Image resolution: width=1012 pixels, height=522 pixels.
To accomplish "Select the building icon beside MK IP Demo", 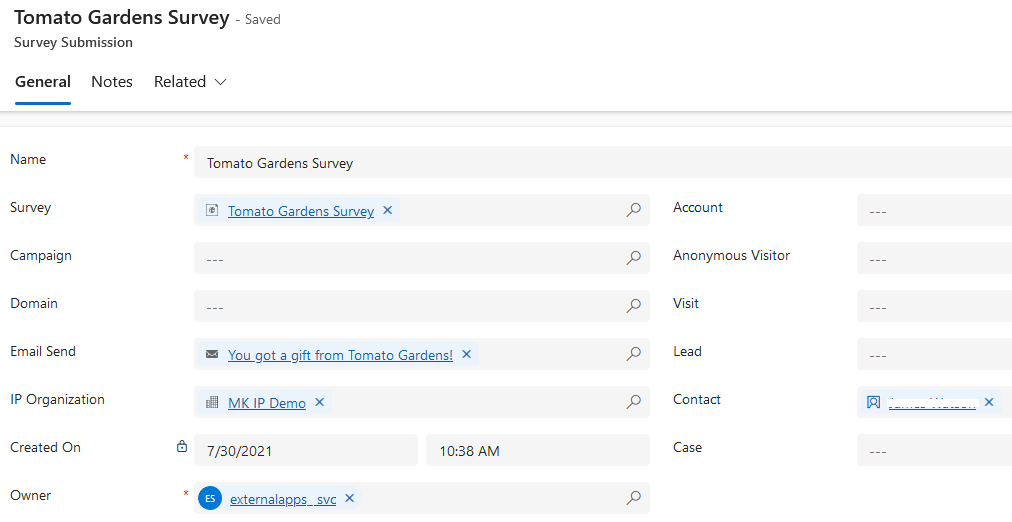I will (x=212, y=402).
